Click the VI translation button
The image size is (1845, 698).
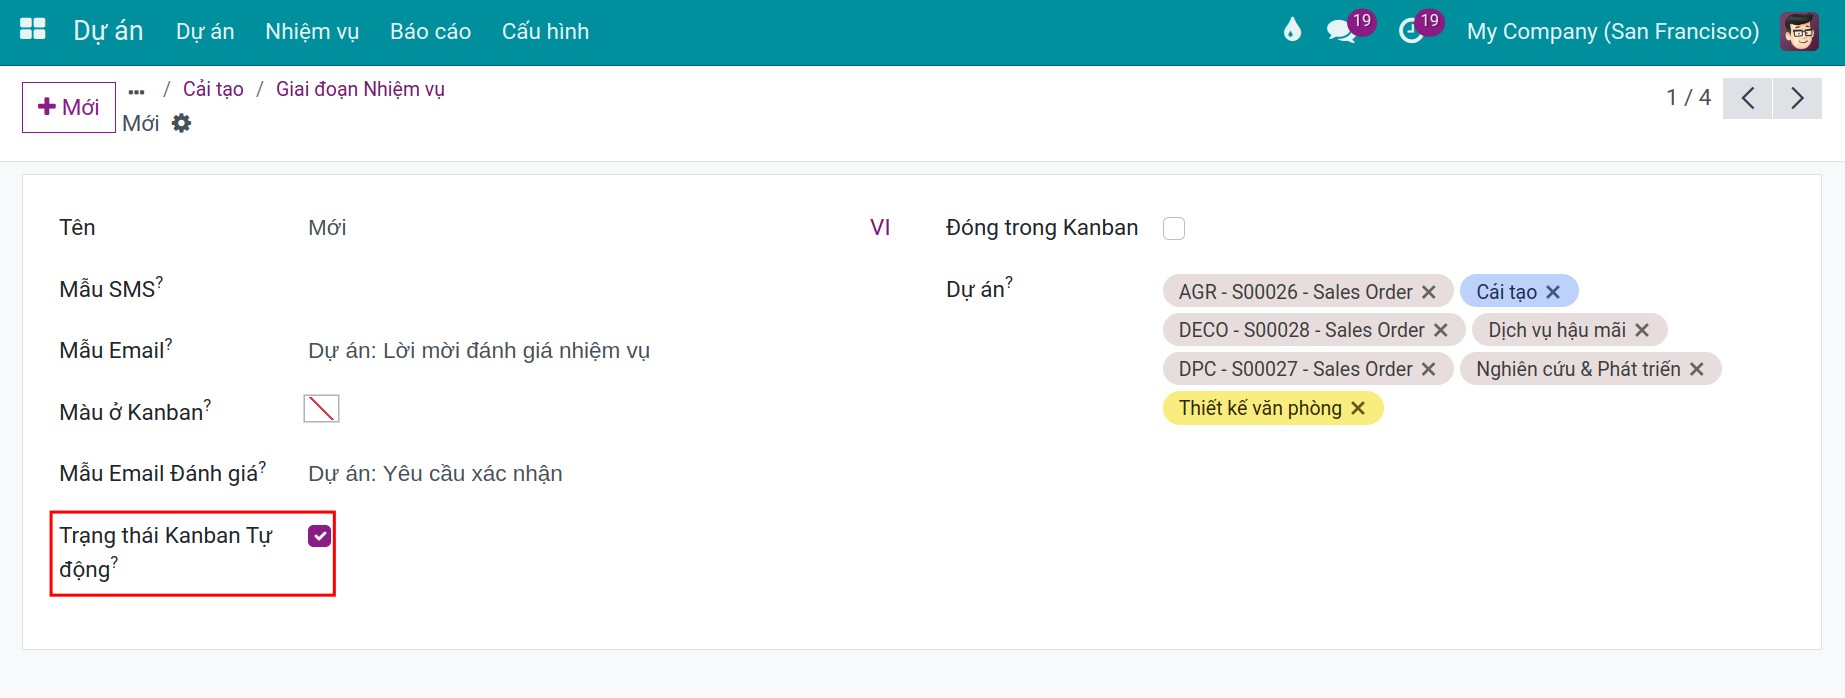[880, 227]
